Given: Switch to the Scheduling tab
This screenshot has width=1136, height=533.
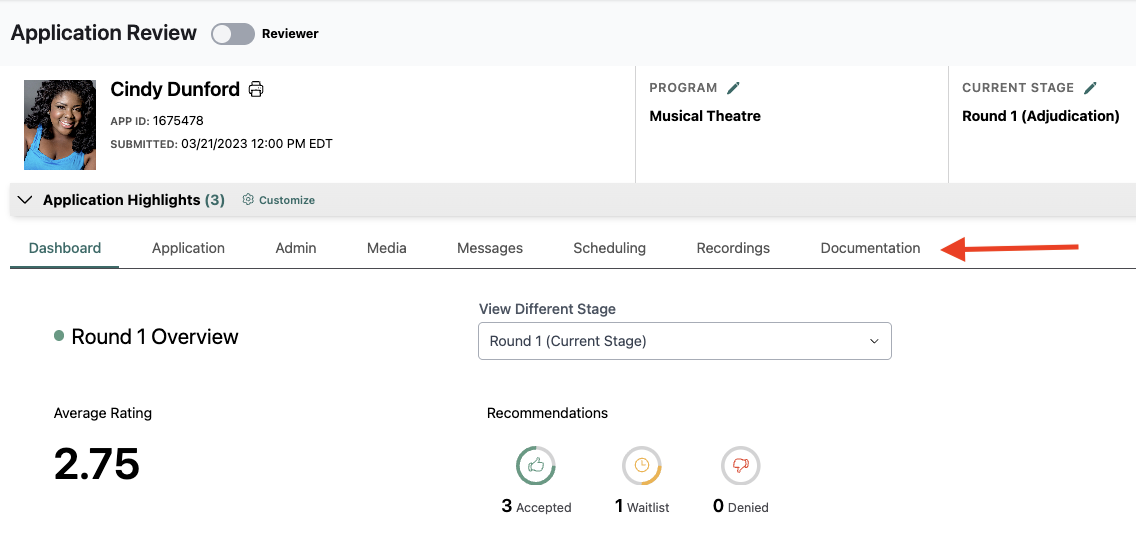Looking at the screenshot, I should coord(609,248).
